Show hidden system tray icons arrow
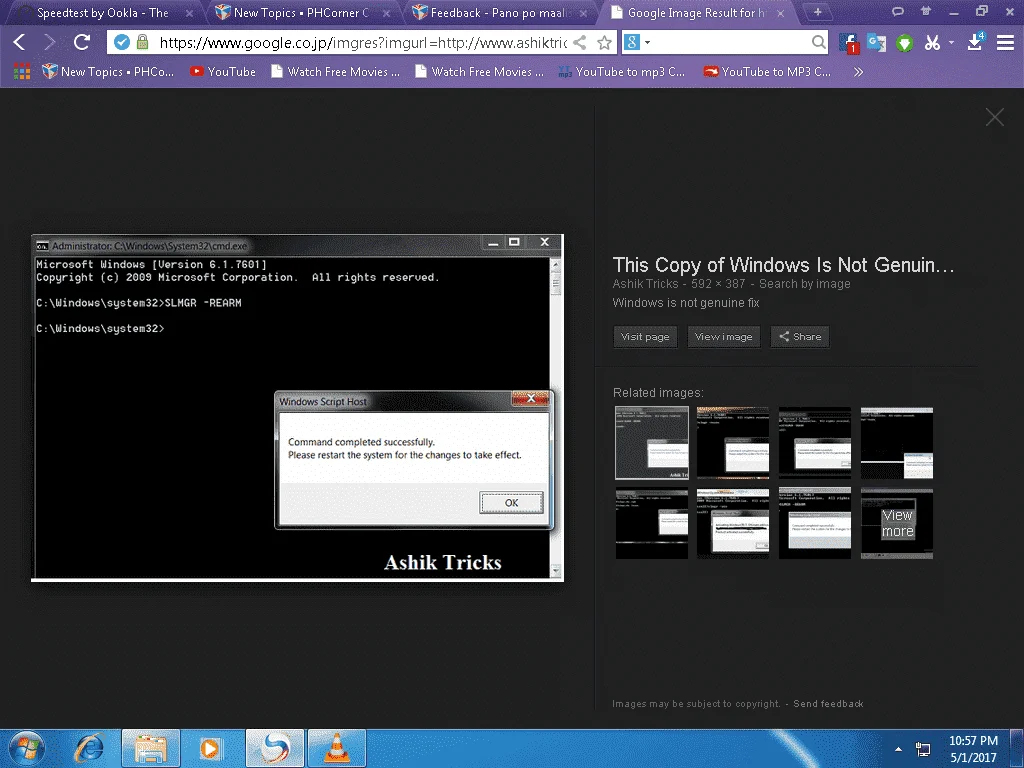This screenshot has width=1024, height=768. click(x=899, y=749)
